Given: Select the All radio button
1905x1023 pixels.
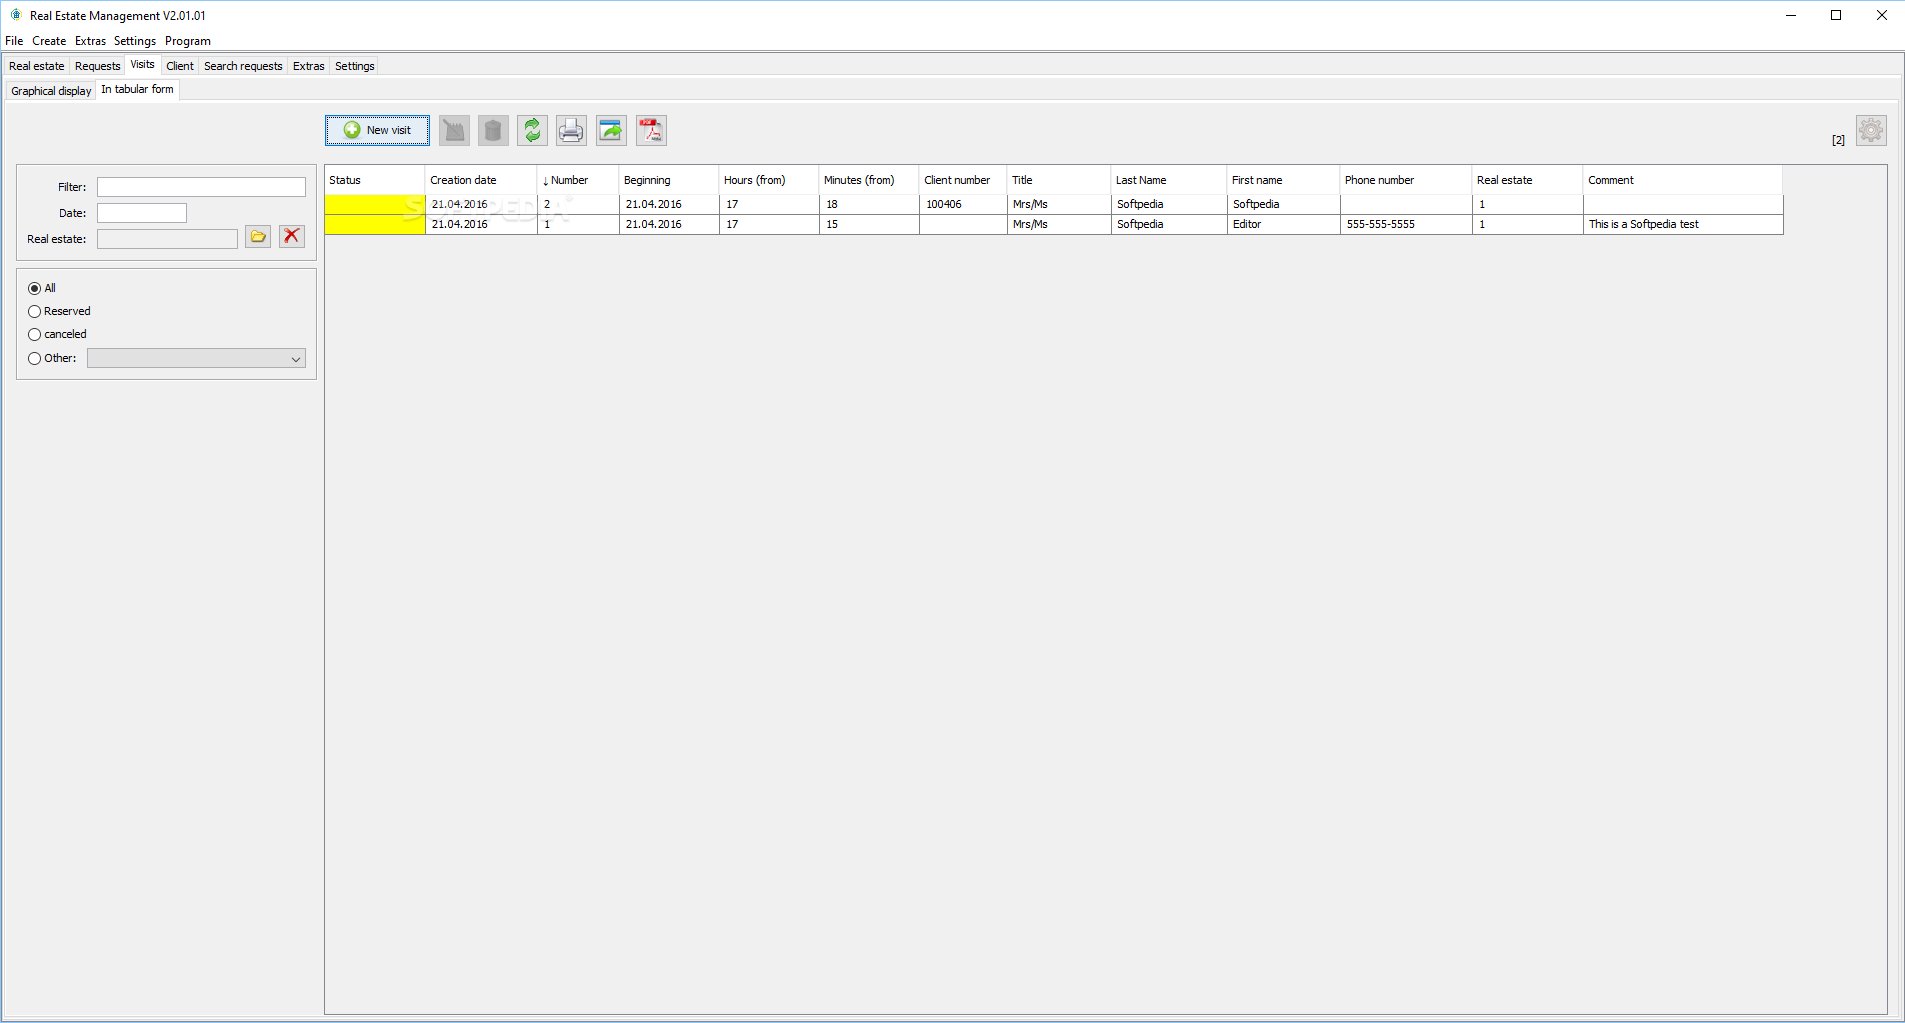Looking at the screenshot, I should click(x=34, y=288).
